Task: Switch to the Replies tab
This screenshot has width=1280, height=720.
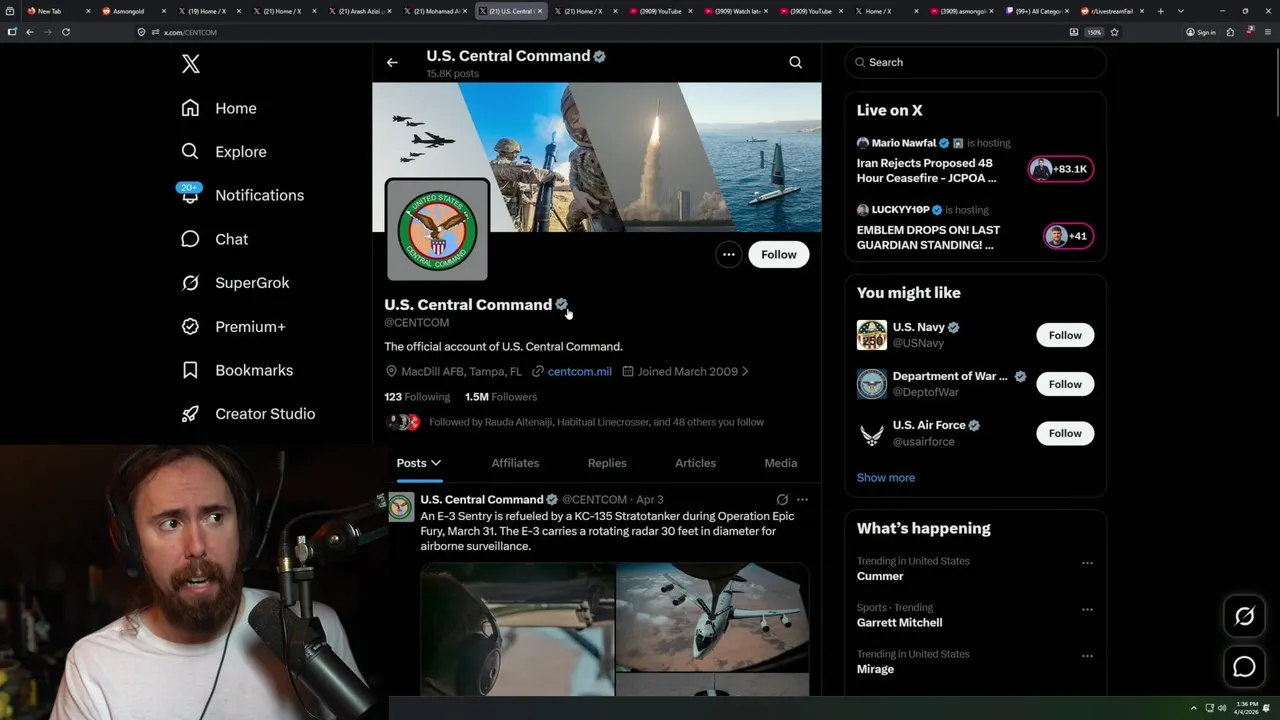Action: click(x=607, y=463)
